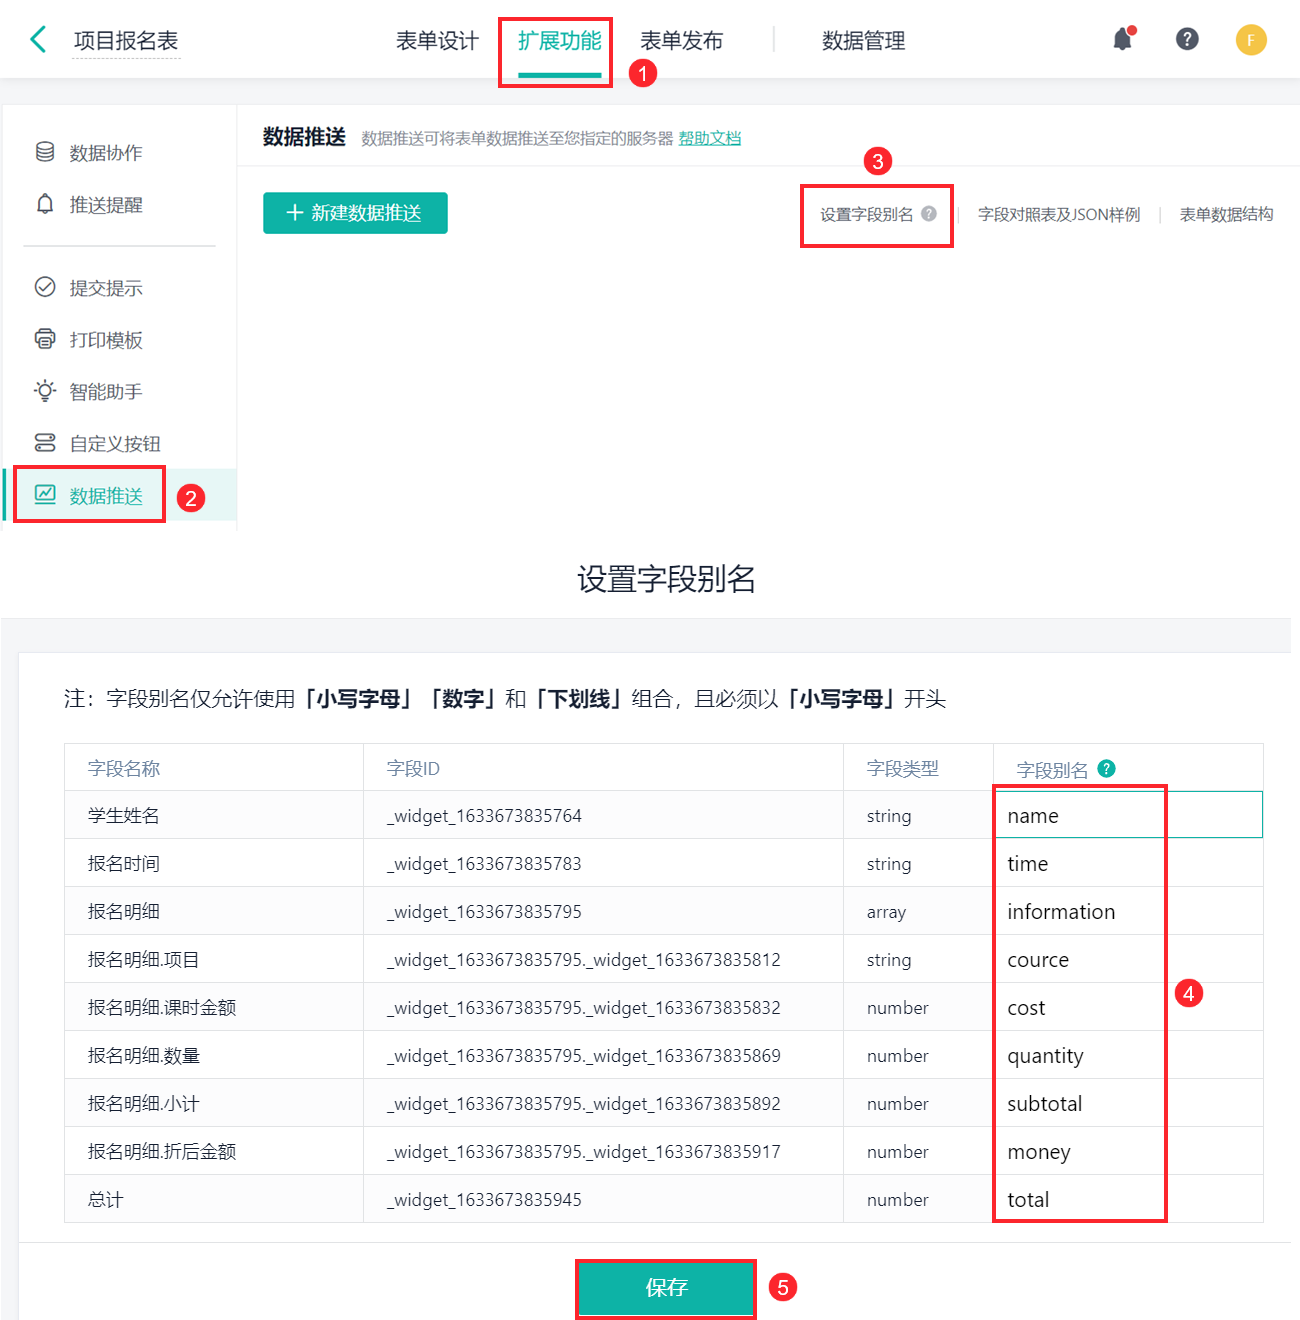Edit the alias field containing name
1300x1320 pixels.
click(x=1128, y=815)
